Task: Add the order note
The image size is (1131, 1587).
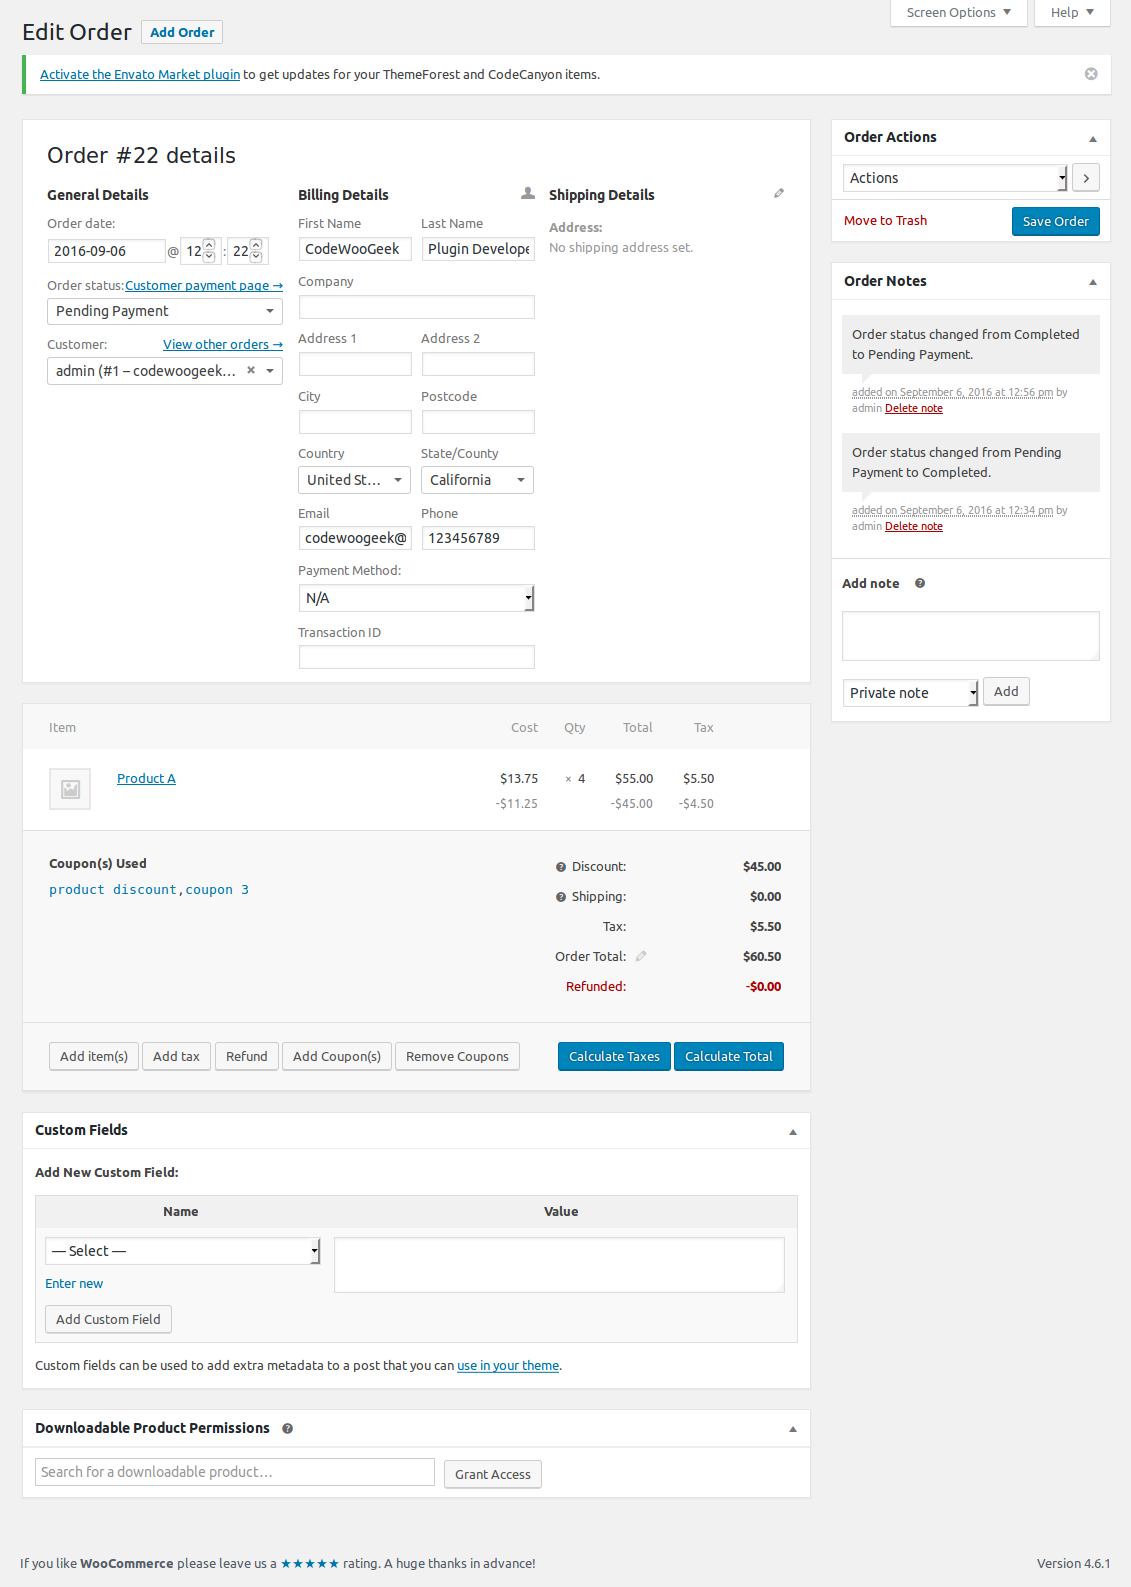Action: [1006, 691]
